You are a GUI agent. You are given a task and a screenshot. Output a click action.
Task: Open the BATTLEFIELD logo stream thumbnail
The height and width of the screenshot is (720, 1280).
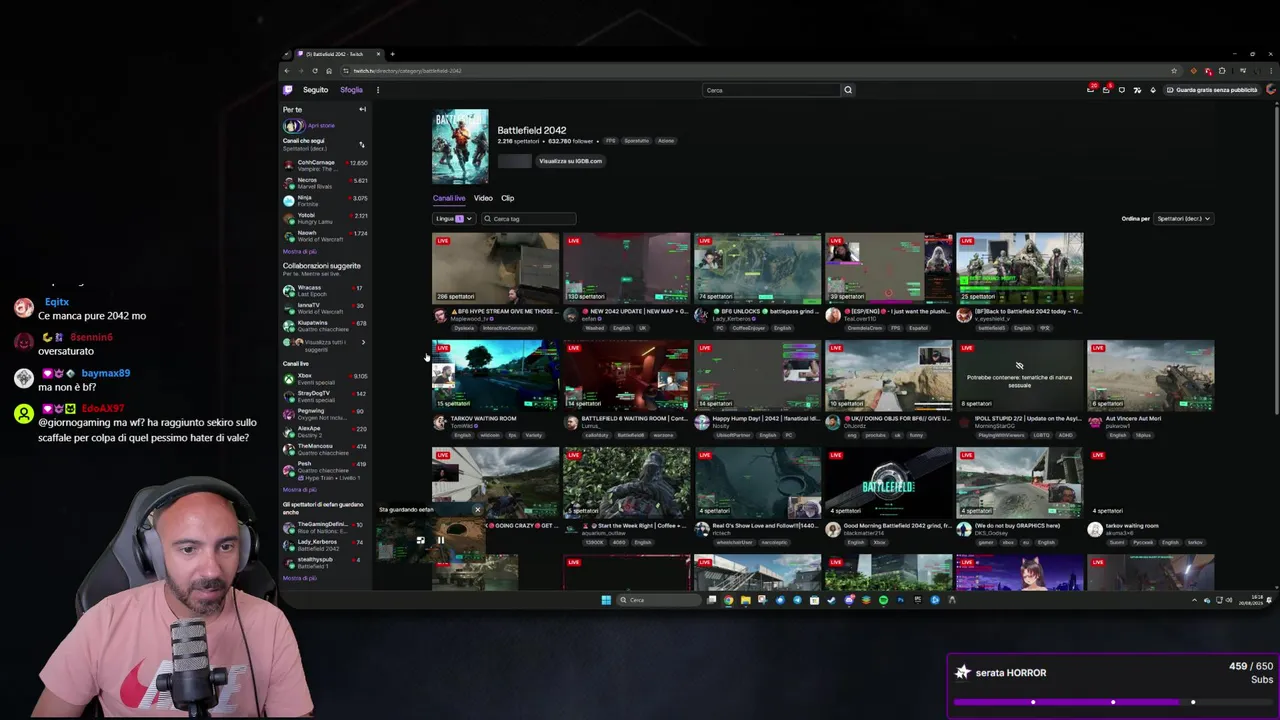pos(888,483)
